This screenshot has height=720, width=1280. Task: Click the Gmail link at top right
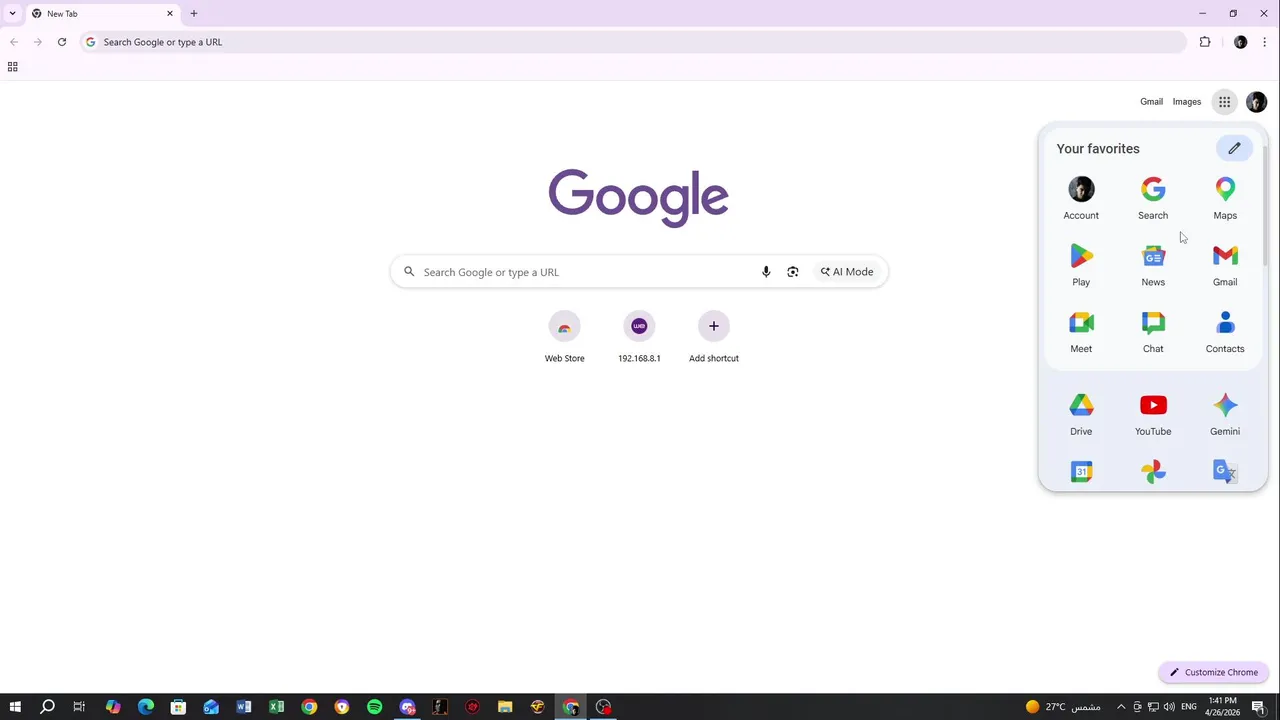(x=1151, y=101)
